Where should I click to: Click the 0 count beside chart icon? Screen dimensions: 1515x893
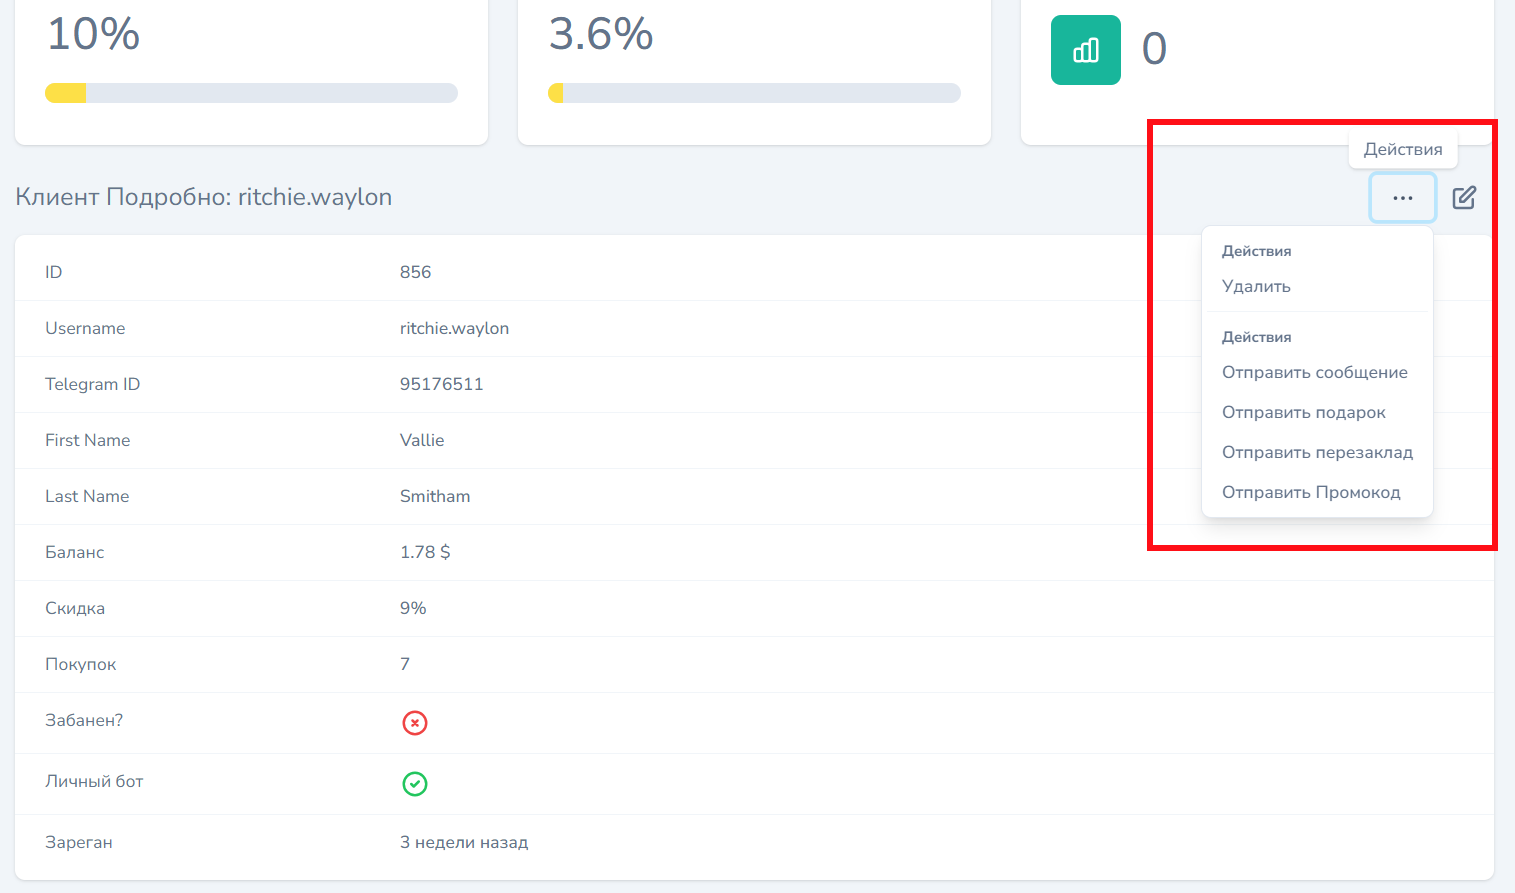click(x=1154, y=49)
